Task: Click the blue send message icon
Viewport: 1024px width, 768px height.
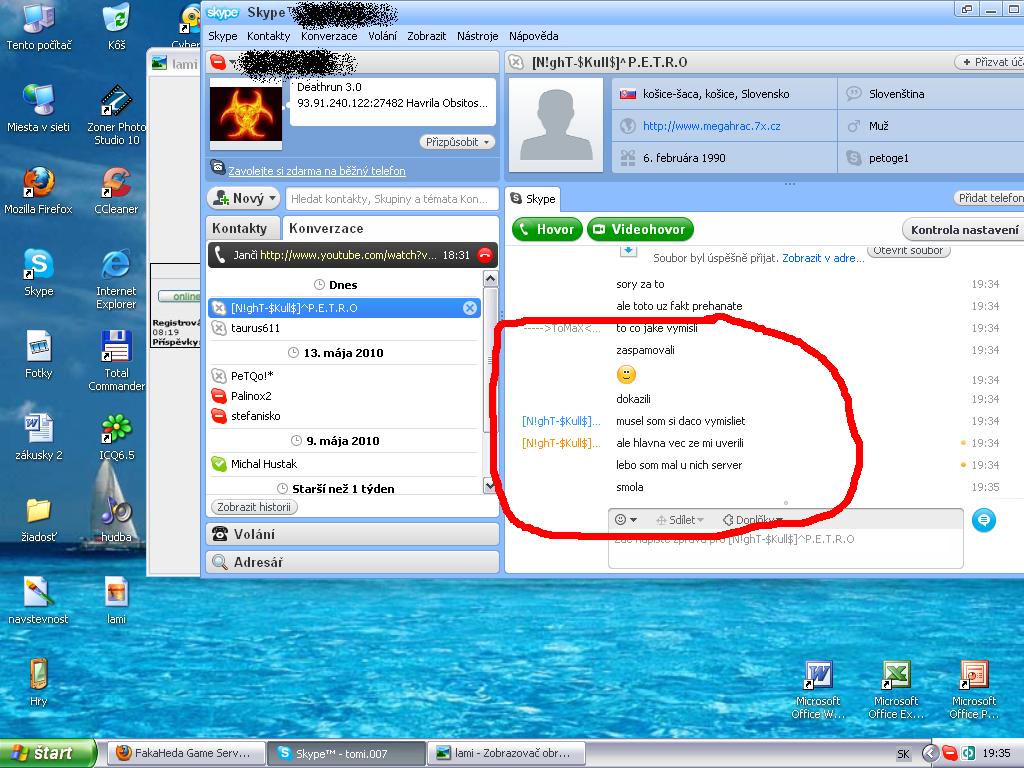Action: tap(984, 520)
